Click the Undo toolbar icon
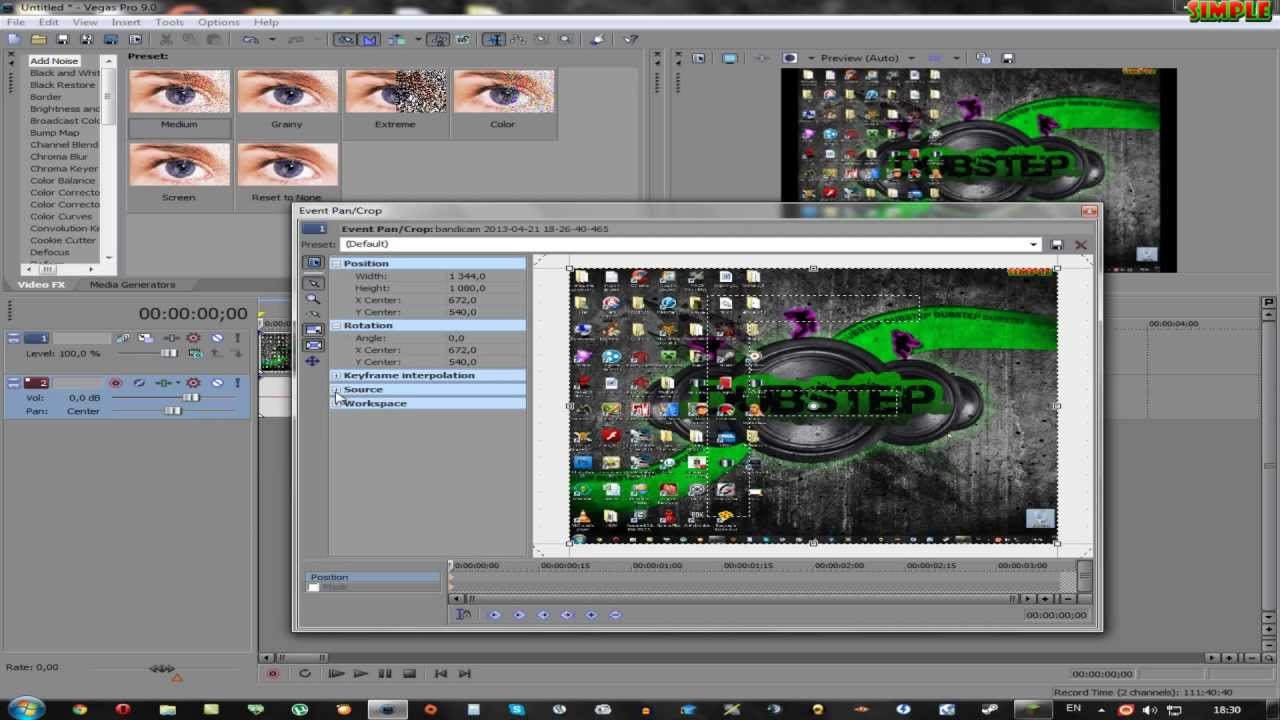The height and width of the screenshot is (720, 1280). [250, 39]
